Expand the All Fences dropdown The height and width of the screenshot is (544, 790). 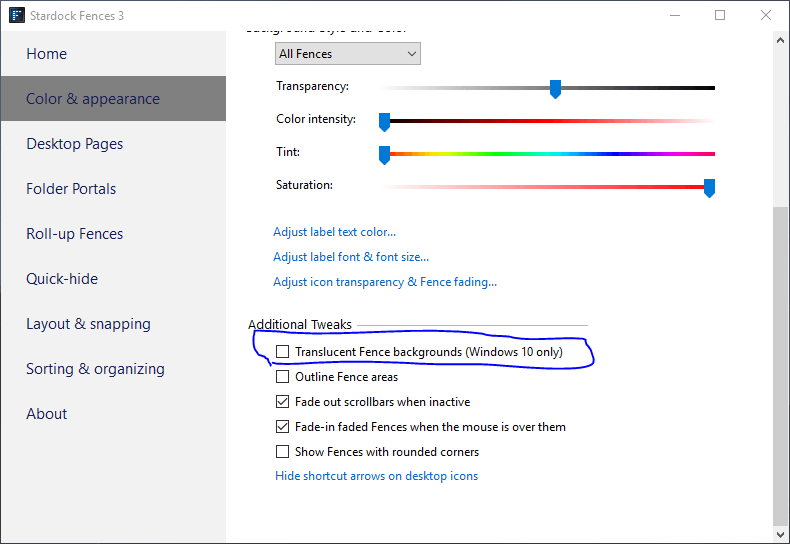pyautogui.click(x=348, y=54)
